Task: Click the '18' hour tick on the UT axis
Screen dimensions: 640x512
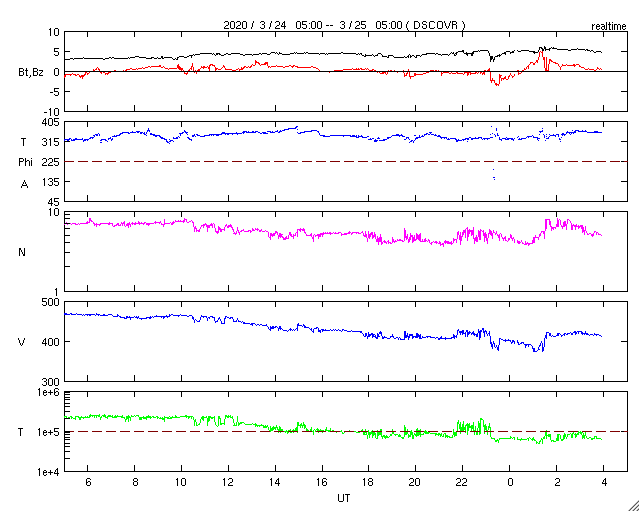Action: pyautogui.click(x=369, y=483)
